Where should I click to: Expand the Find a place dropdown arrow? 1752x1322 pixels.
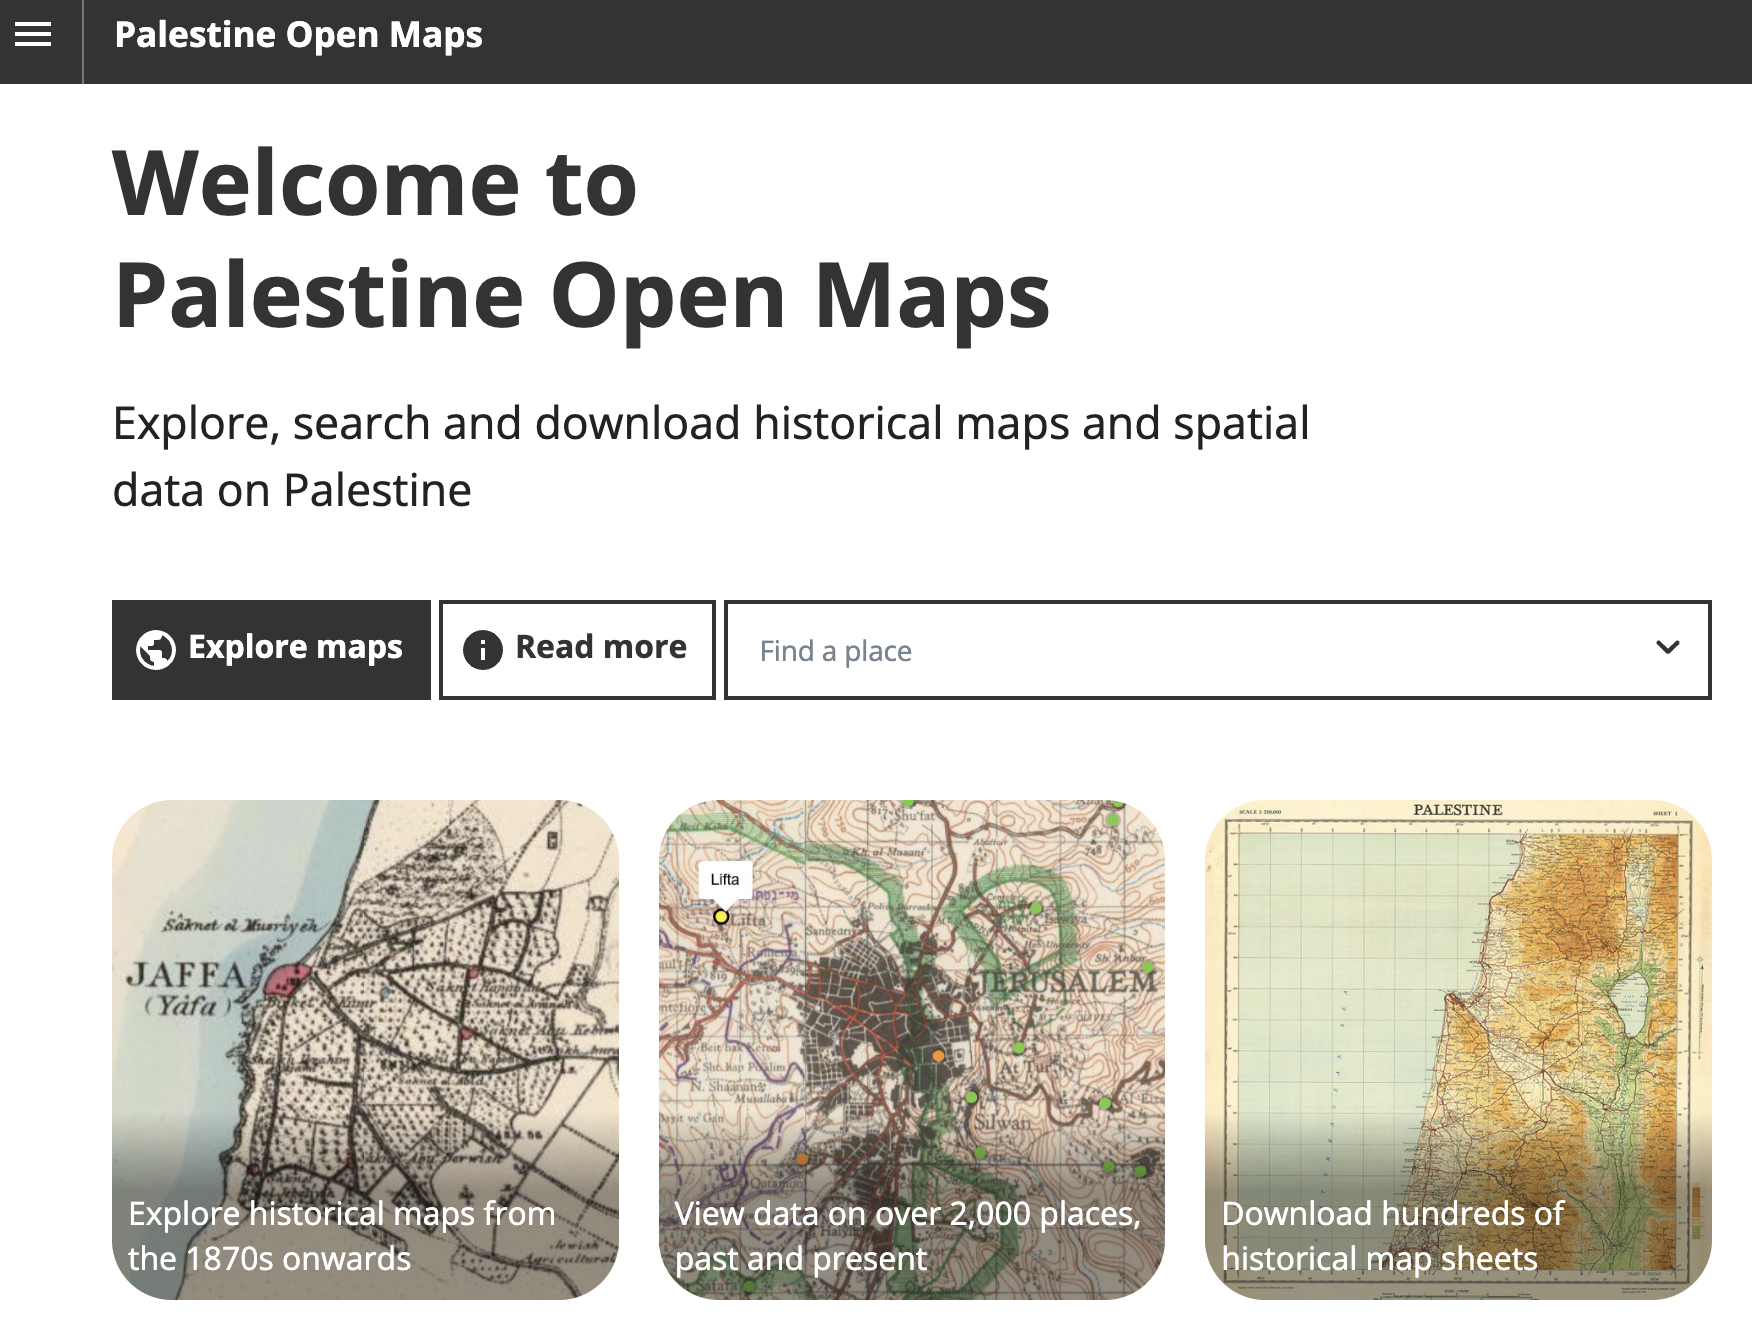1667,647
